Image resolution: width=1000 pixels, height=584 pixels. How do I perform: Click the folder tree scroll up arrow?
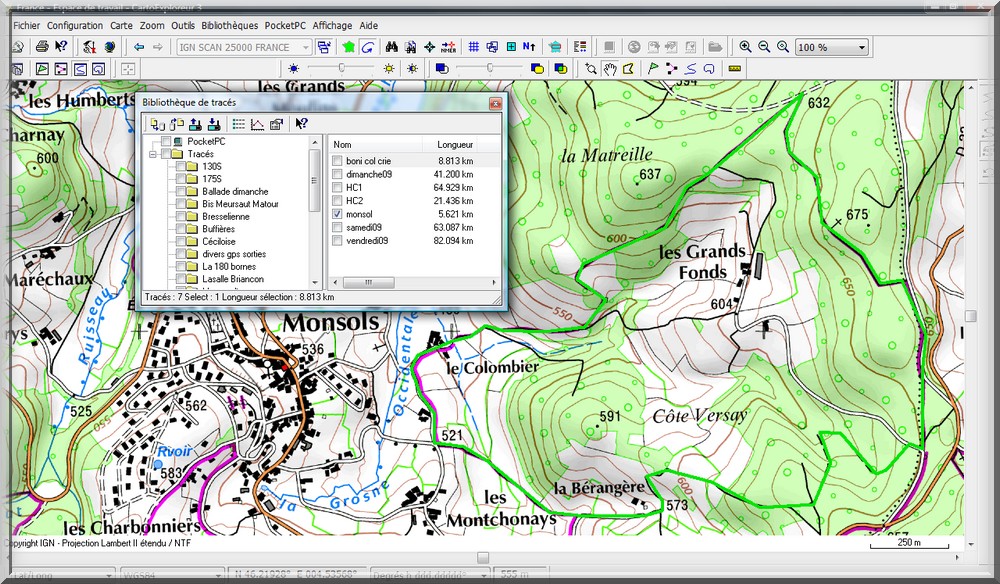pos(314,141)
